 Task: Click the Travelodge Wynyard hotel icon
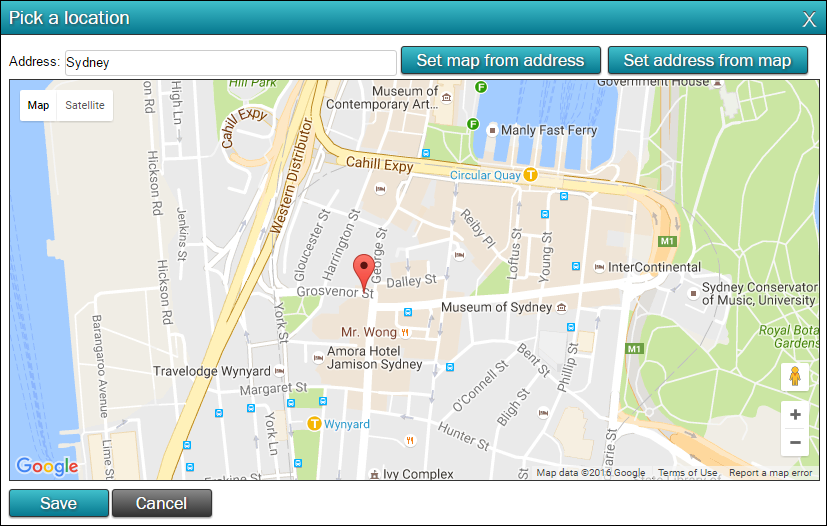[x=280, y=371]
